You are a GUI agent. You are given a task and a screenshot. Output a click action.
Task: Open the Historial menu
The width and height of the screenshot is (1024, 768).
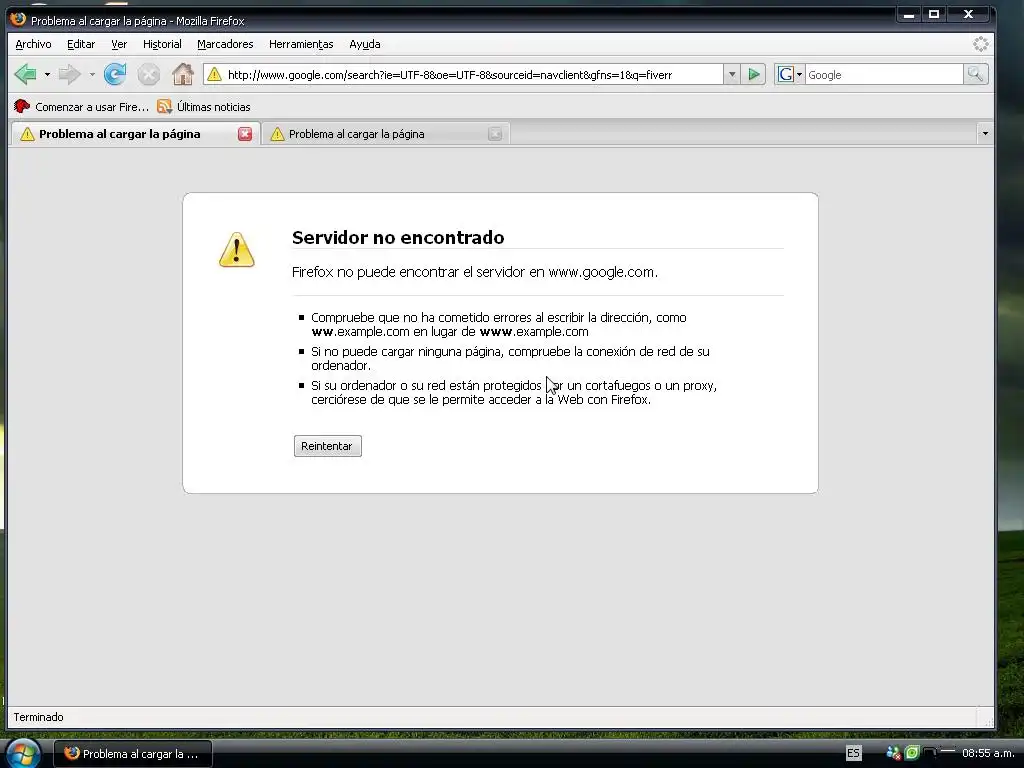[x=162, y=44]
